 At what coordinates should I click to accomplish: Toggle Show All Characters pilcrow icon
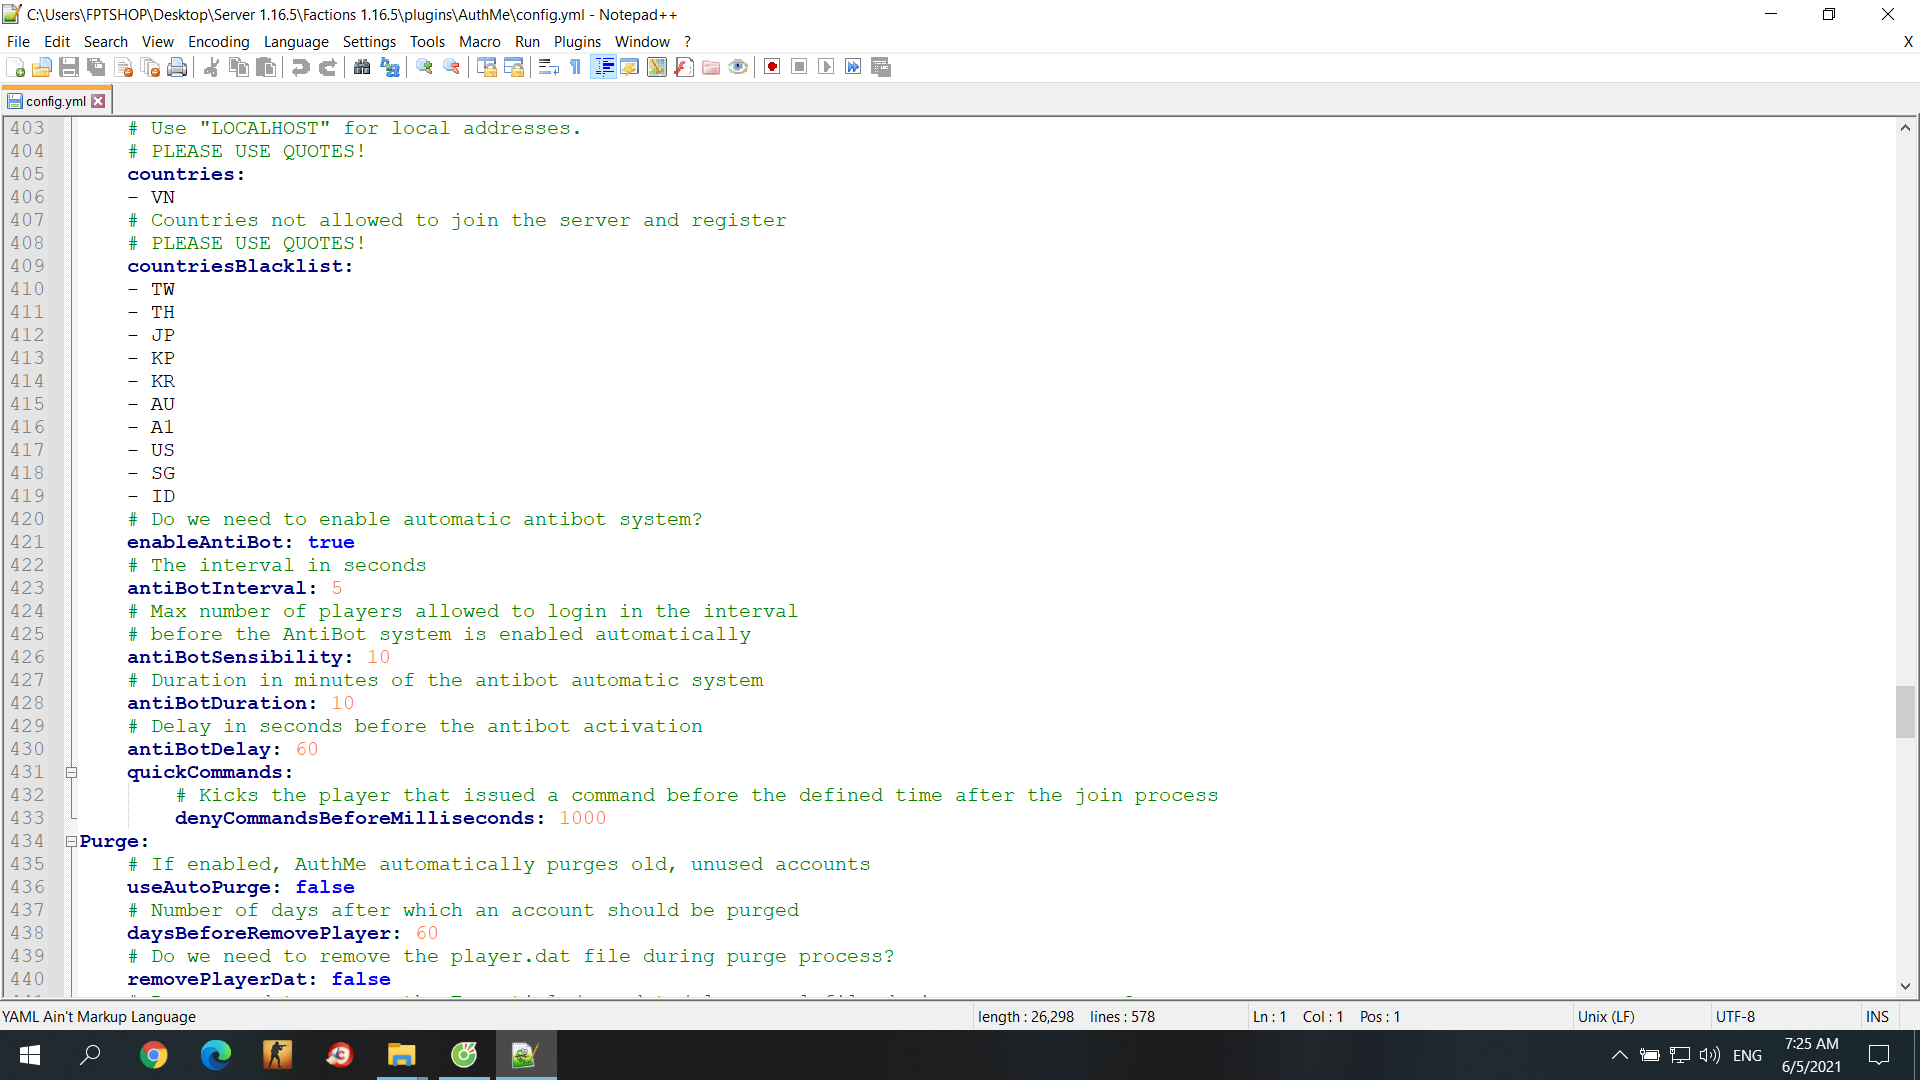576,67
